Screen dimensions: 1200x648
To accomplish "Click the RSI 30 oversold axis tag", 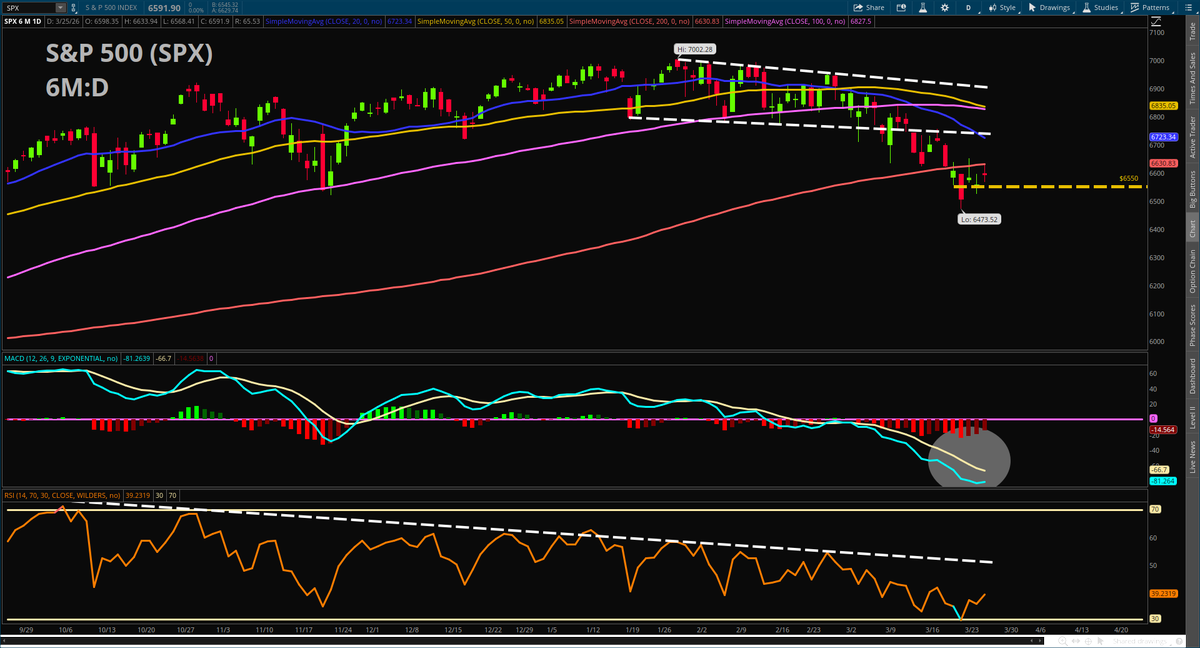I will 1155,619.
